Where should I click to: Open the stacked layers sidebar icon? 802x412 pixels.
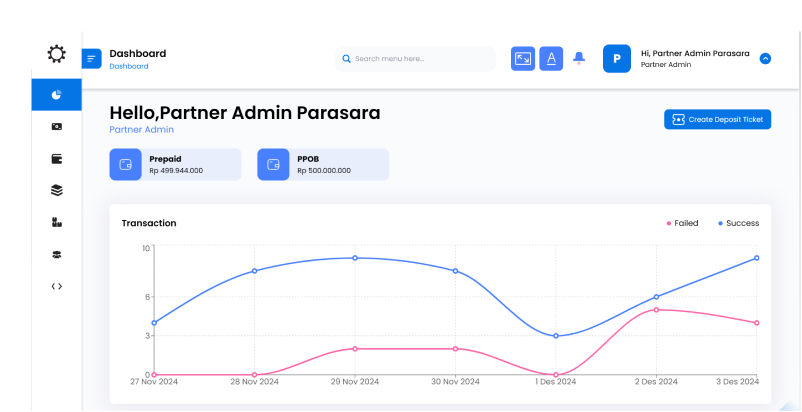(x=57, y=190)
